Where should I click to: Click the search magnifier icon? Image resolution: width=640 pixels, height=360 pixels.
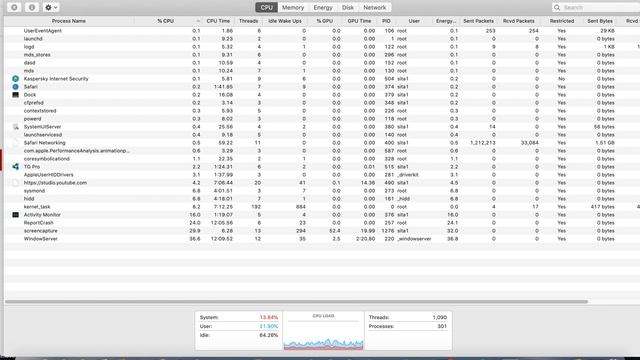[557, 7]
